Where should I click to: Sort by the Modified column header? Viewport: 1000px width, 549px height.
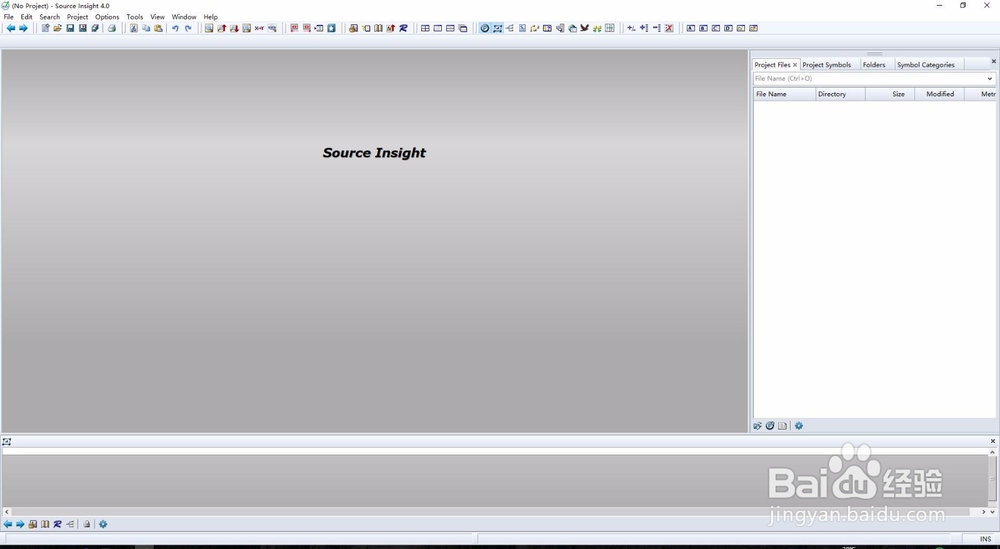(x=939, y=94)
